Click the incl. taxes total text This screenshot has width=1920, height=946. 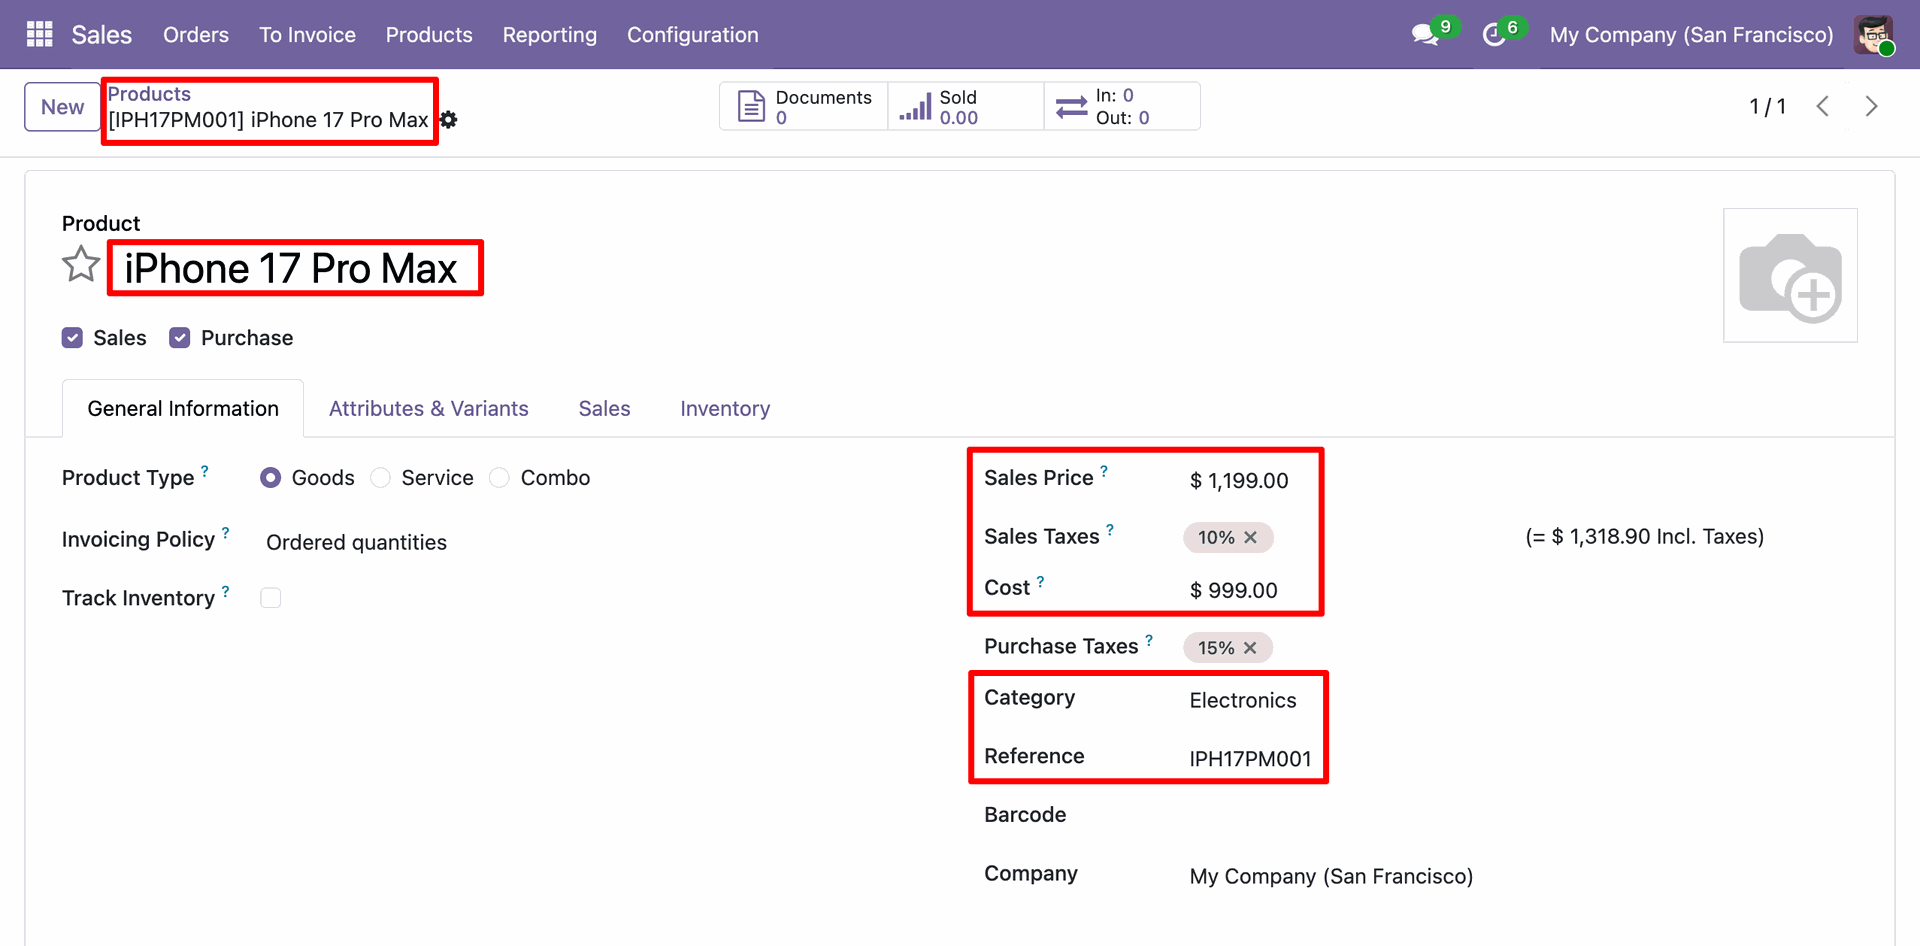(x=1645, y=537)
